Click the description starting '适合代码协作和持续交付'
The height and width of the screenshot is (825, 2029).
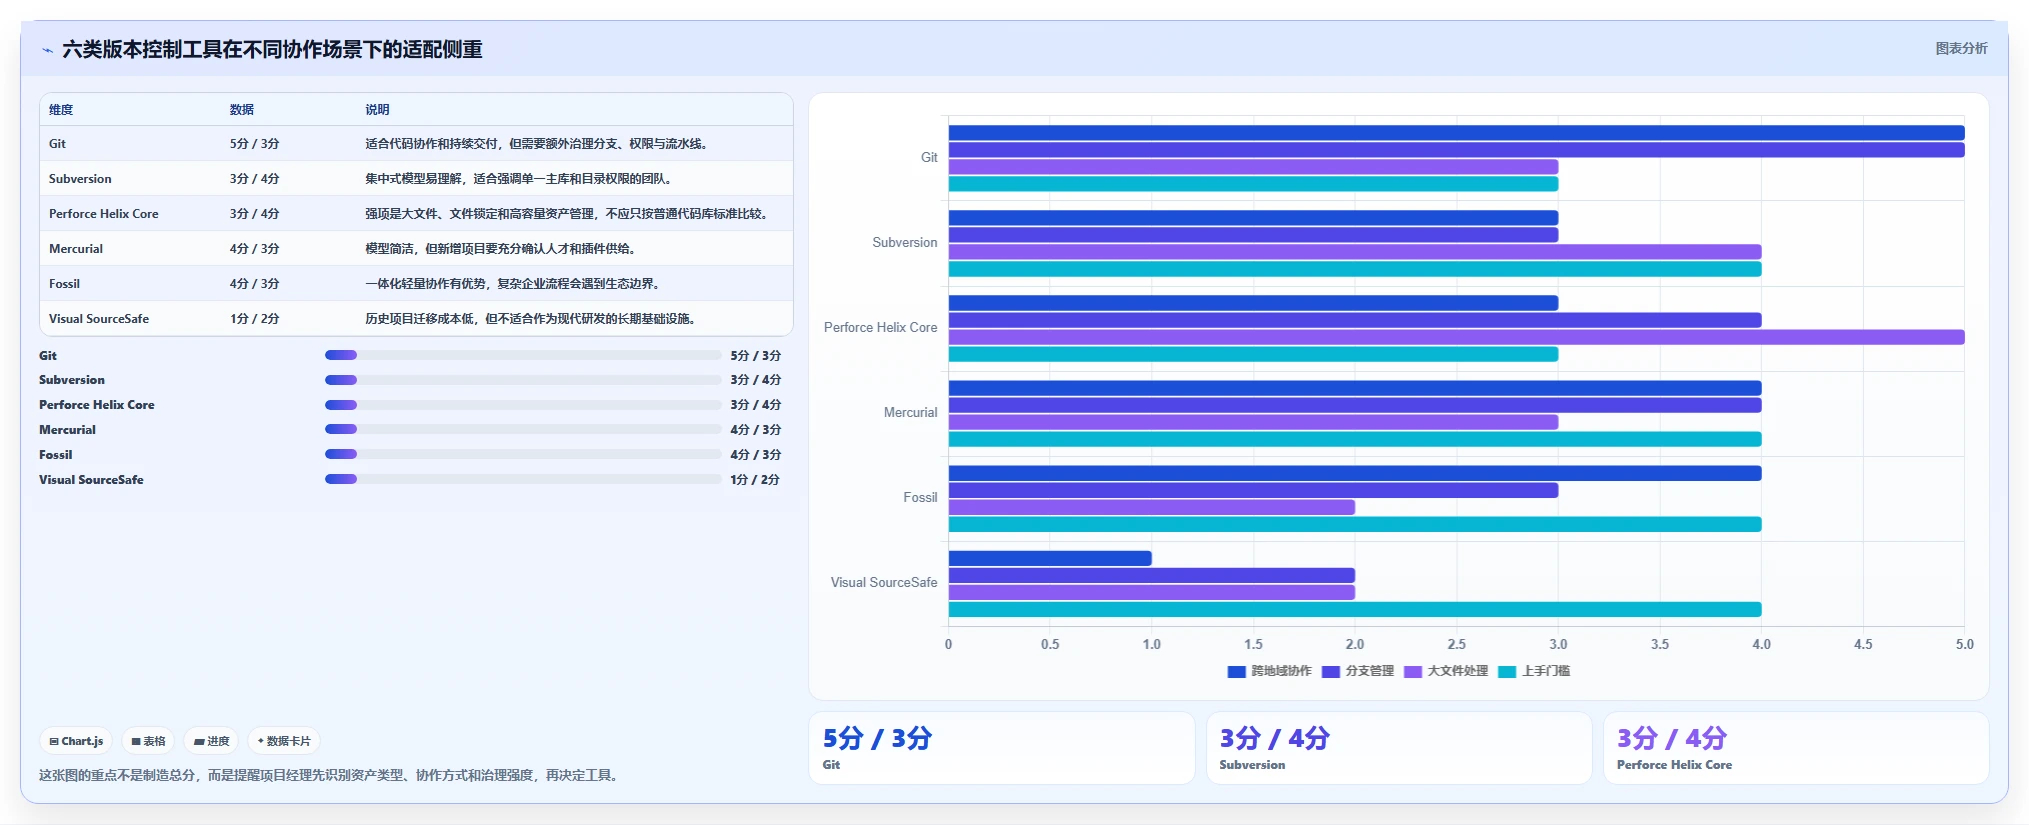[x=539, y=144]
